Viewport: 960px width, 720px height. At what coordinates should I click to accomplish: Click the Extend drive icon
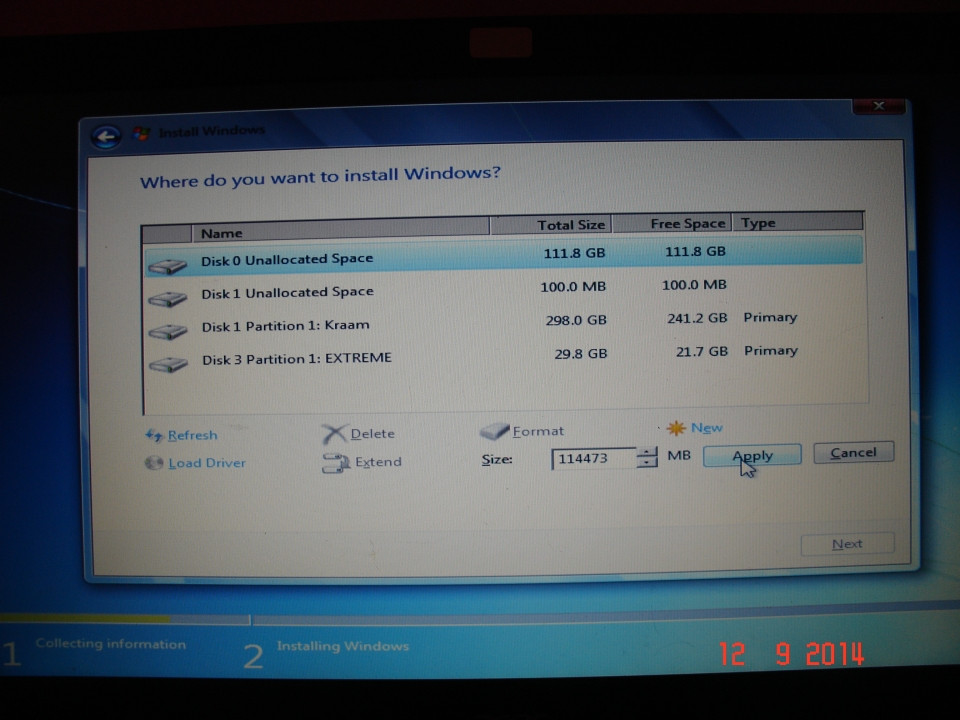336,463
